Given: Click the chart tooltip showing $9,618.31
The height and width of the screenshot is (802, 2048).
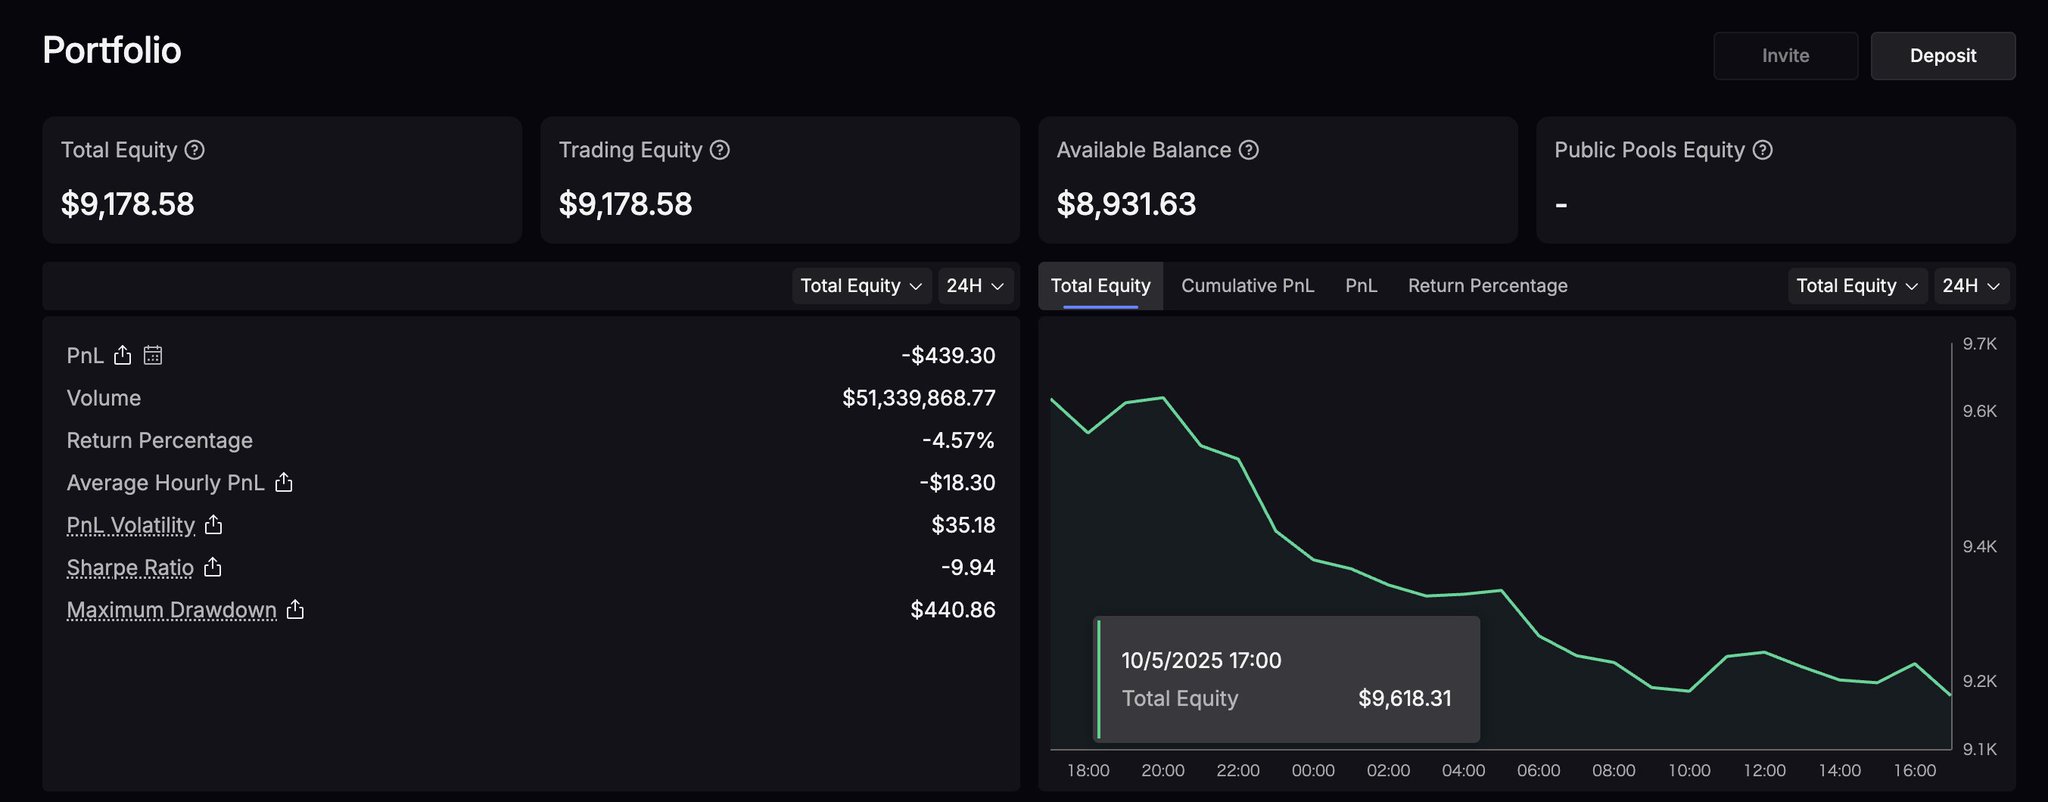Looking at the screenshot, I should 1287,679.
